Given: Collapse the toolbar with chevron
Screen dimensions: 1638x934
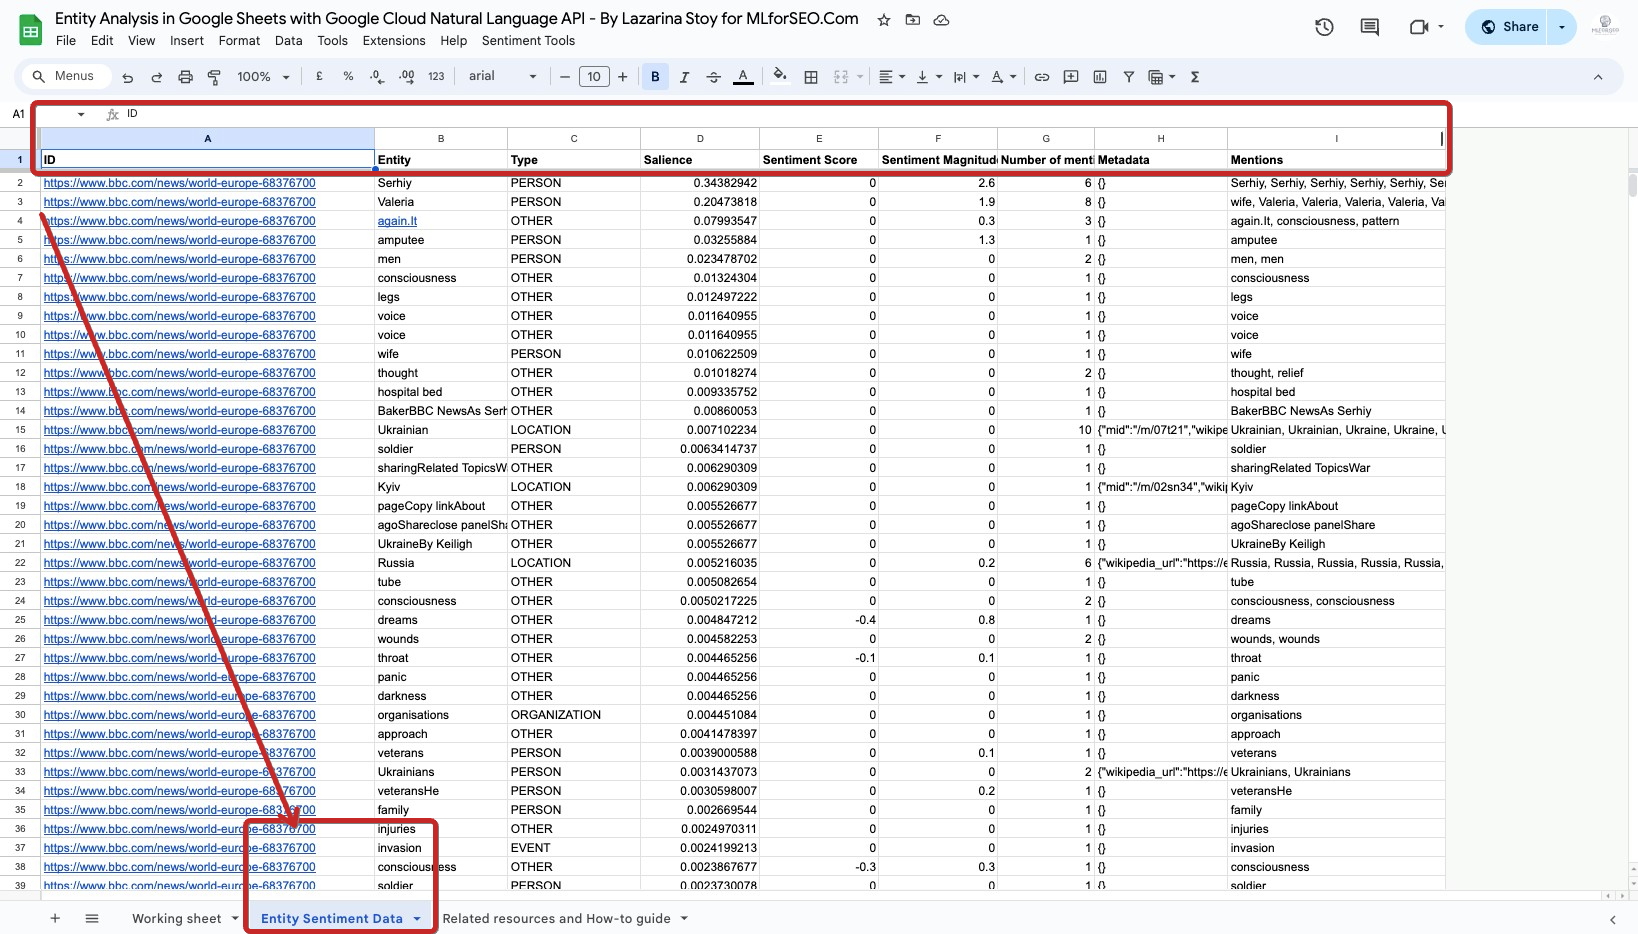Looking at the screenshot, I should [x=1598, y=77].
